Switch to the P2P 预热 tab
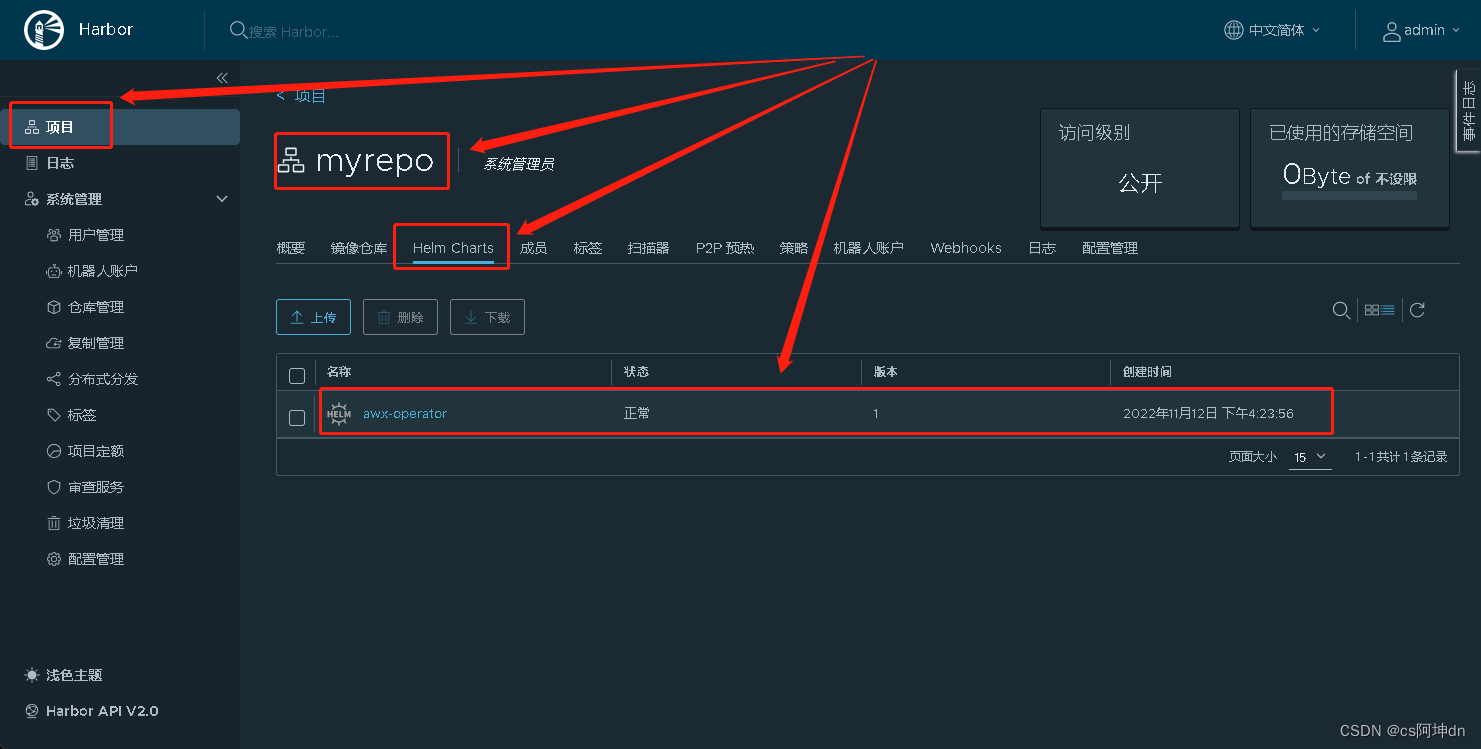The height and width of the screenshot is (749, 1481). tap(725, 248)
